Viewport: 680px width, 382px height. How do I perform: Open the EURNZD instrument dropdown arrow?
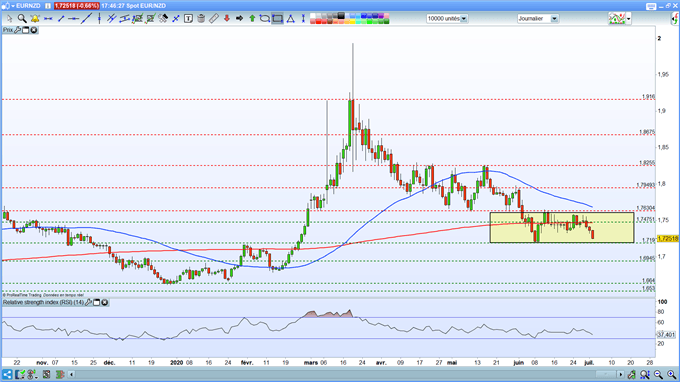(13, 6)
